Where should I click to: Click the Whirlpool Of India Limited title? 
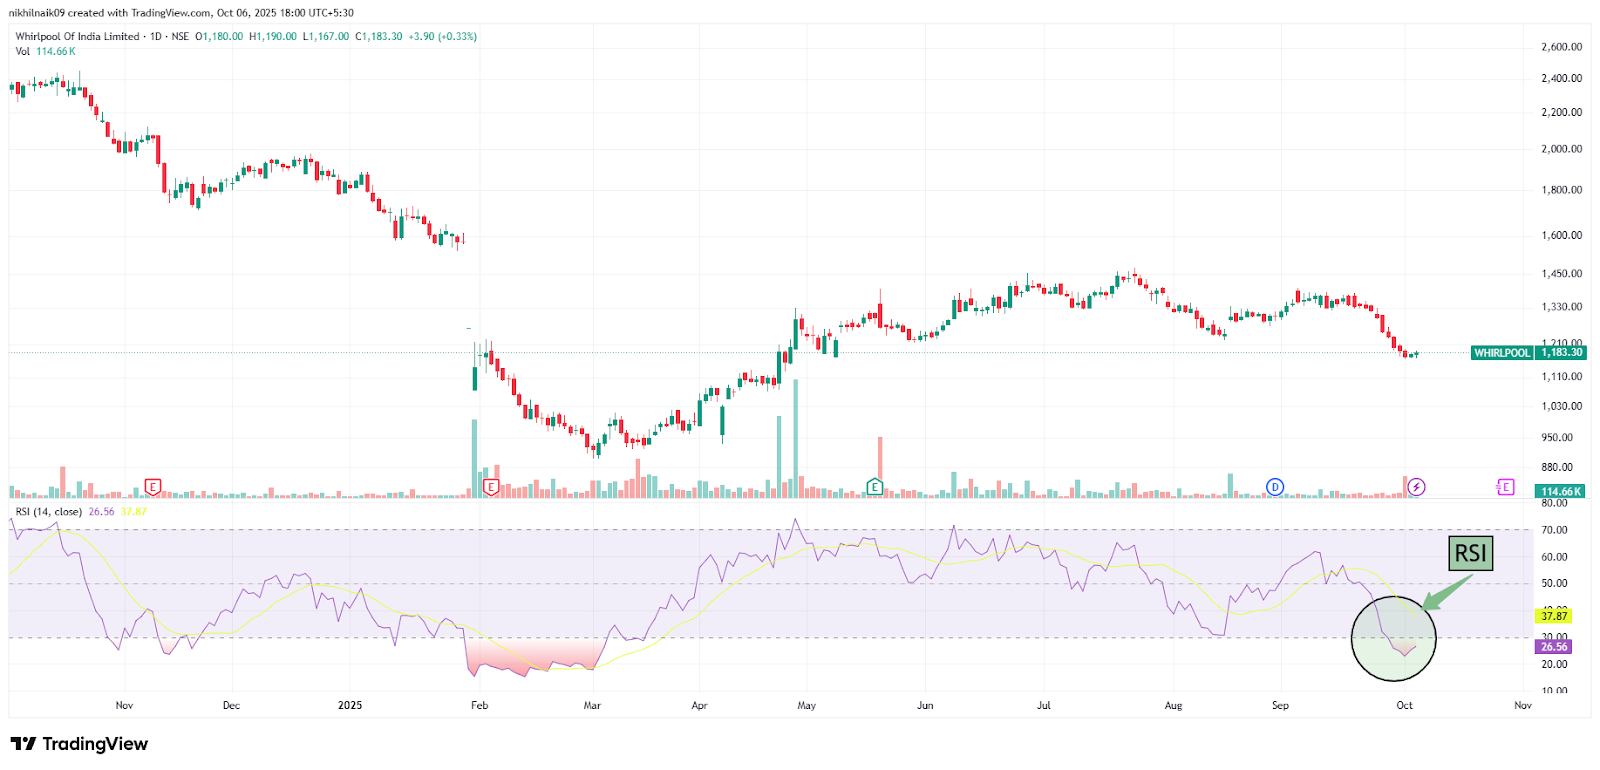click(x=77, y=36)
